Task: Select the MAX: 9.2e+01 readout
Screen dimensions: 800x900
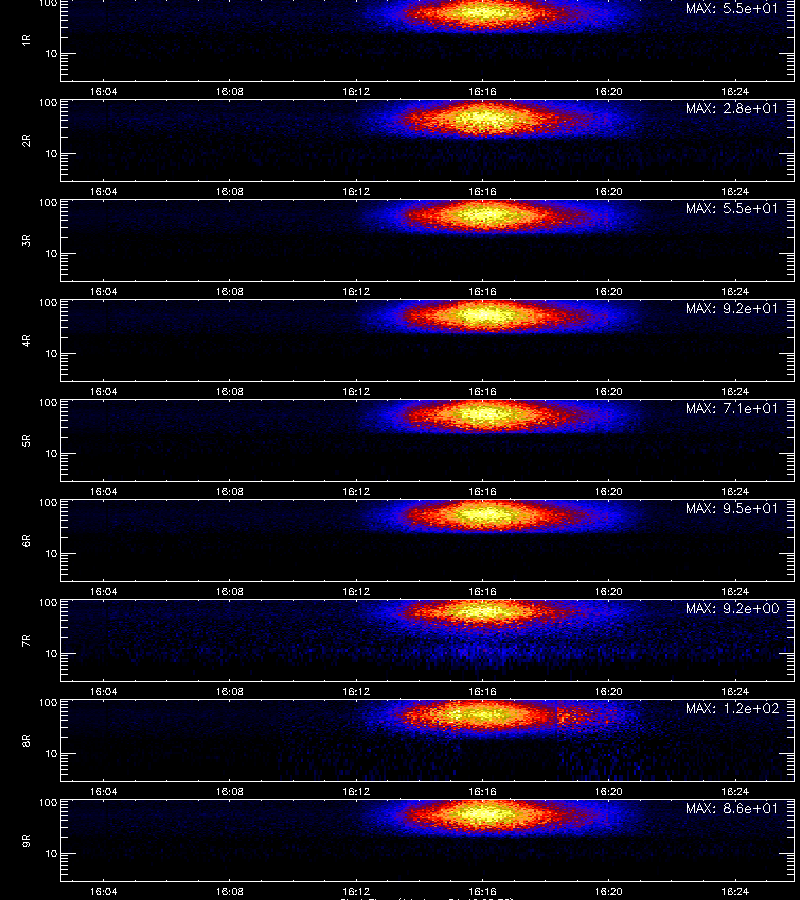Action: coord(732,308)
